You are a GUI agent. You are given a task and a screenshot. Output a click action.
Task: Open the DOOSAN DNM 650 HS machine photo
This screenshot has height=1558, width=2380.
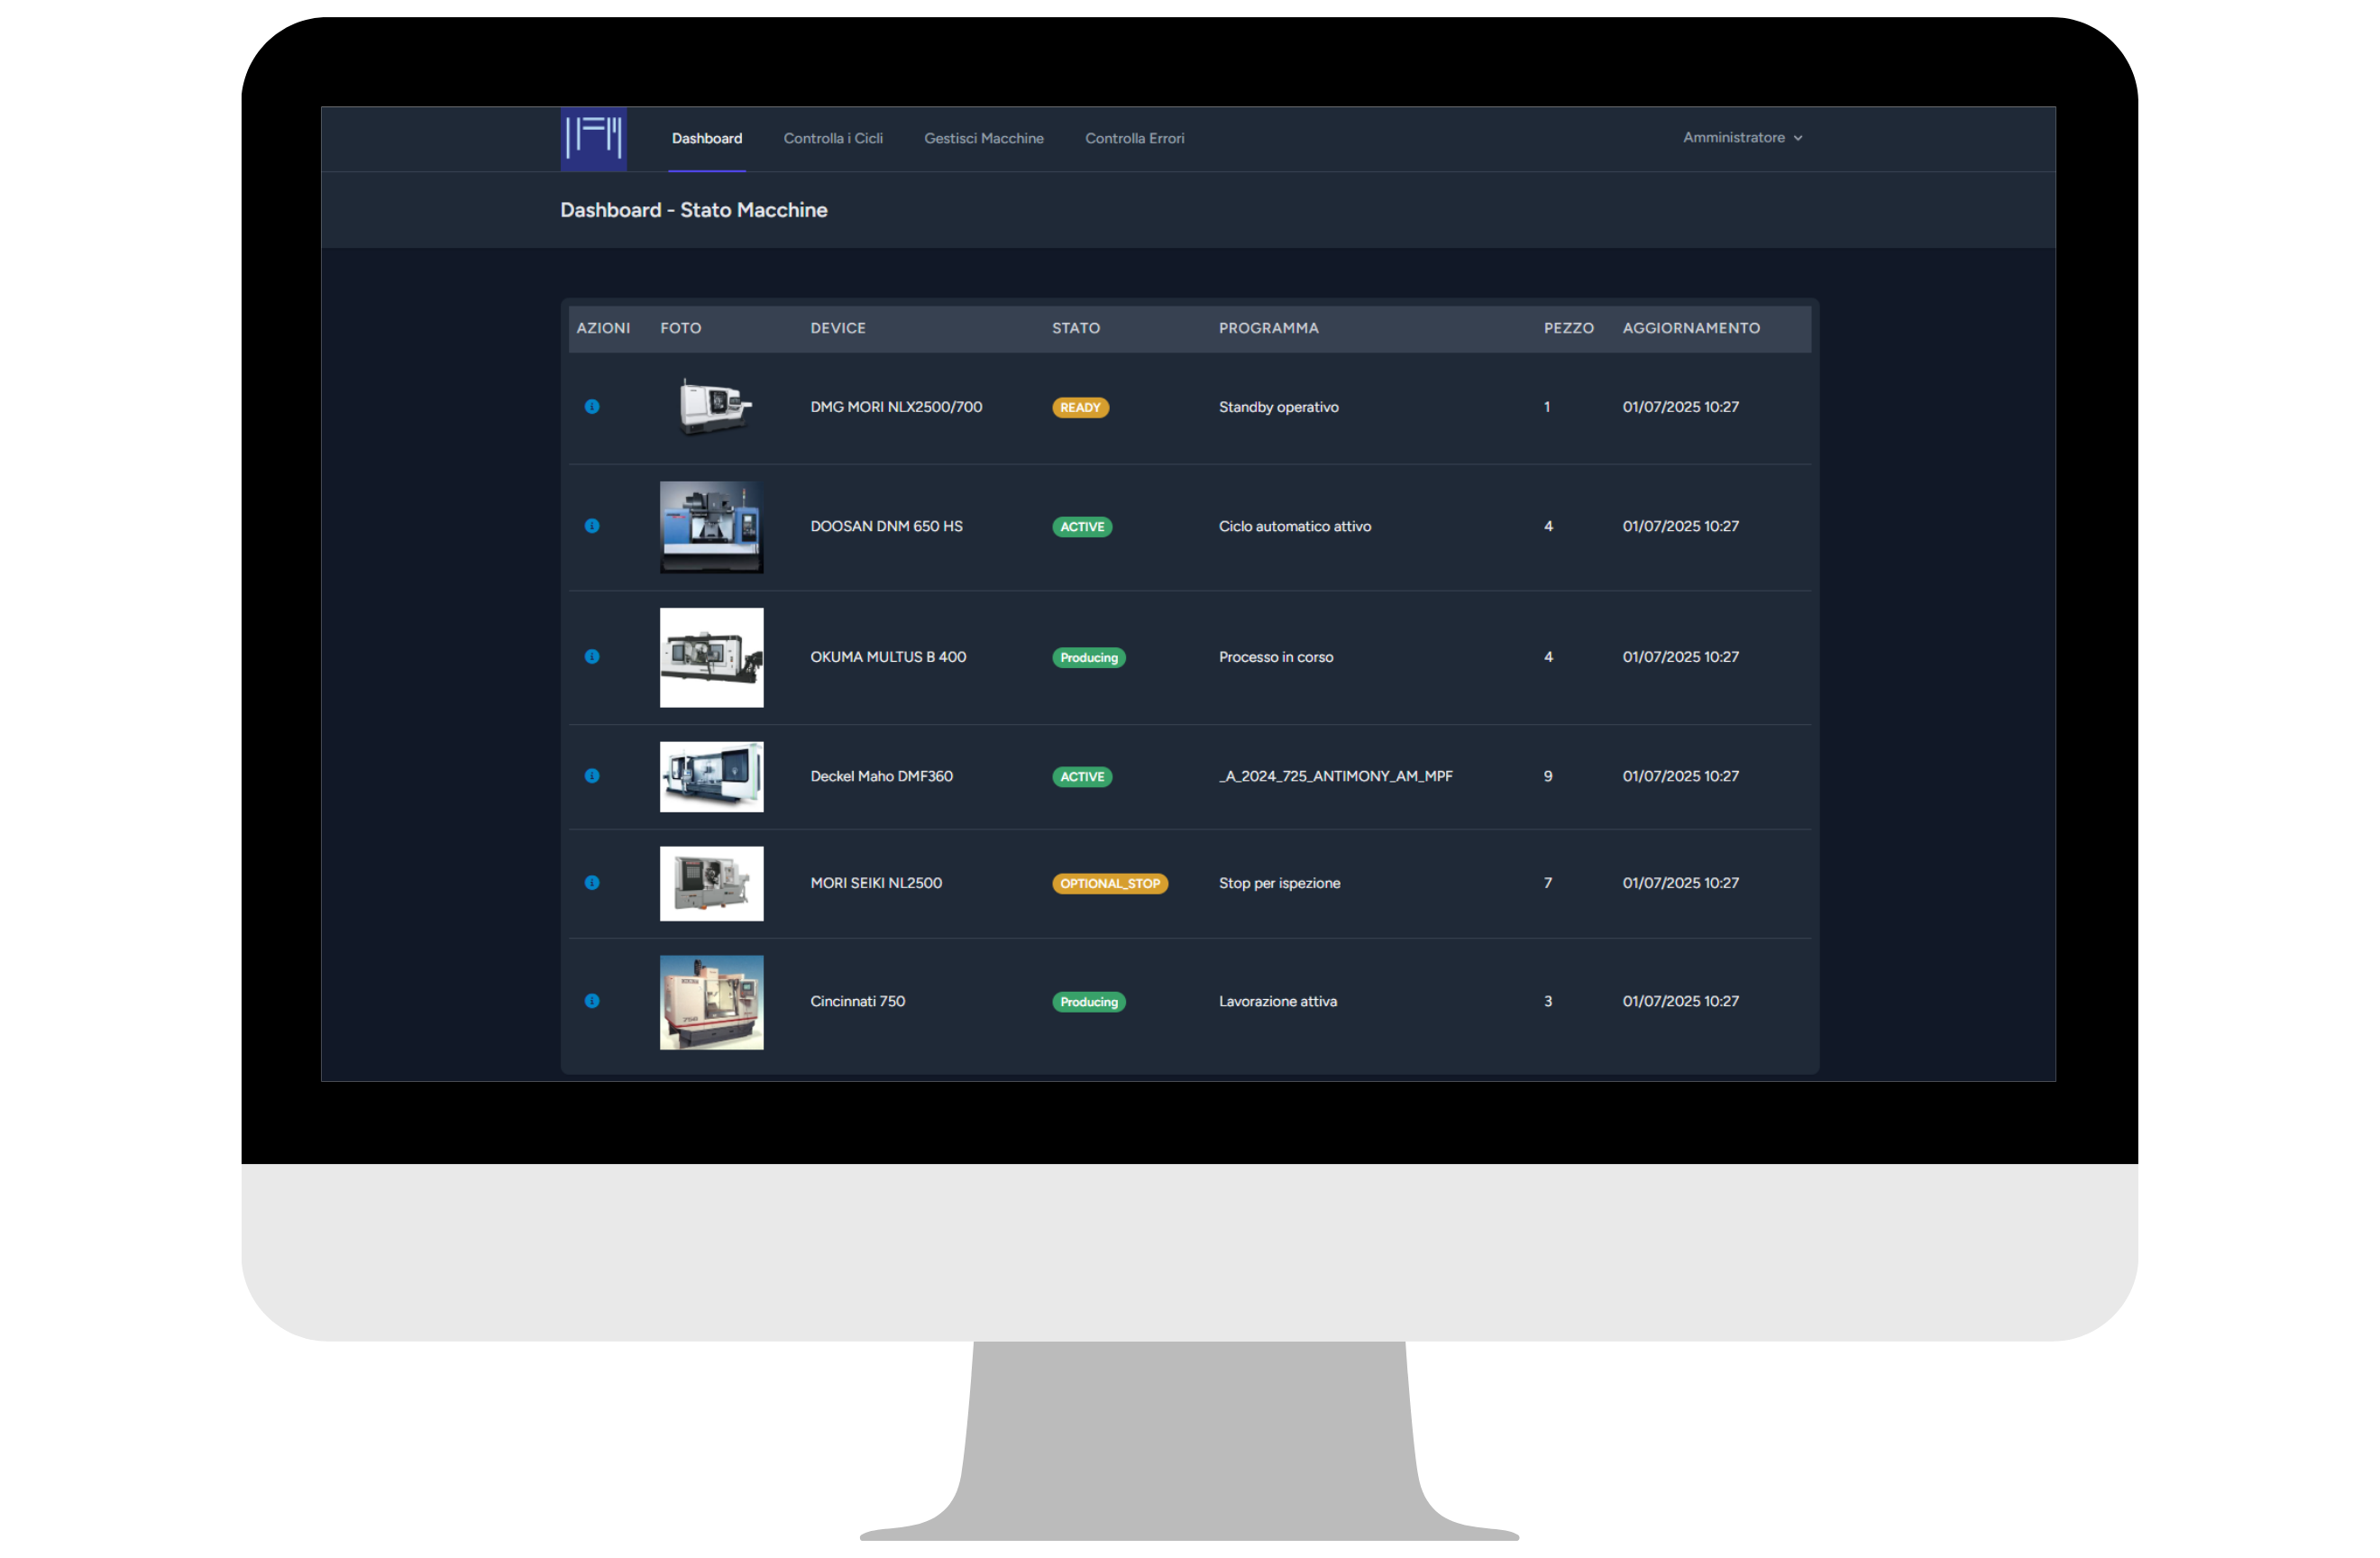(710, 527)
